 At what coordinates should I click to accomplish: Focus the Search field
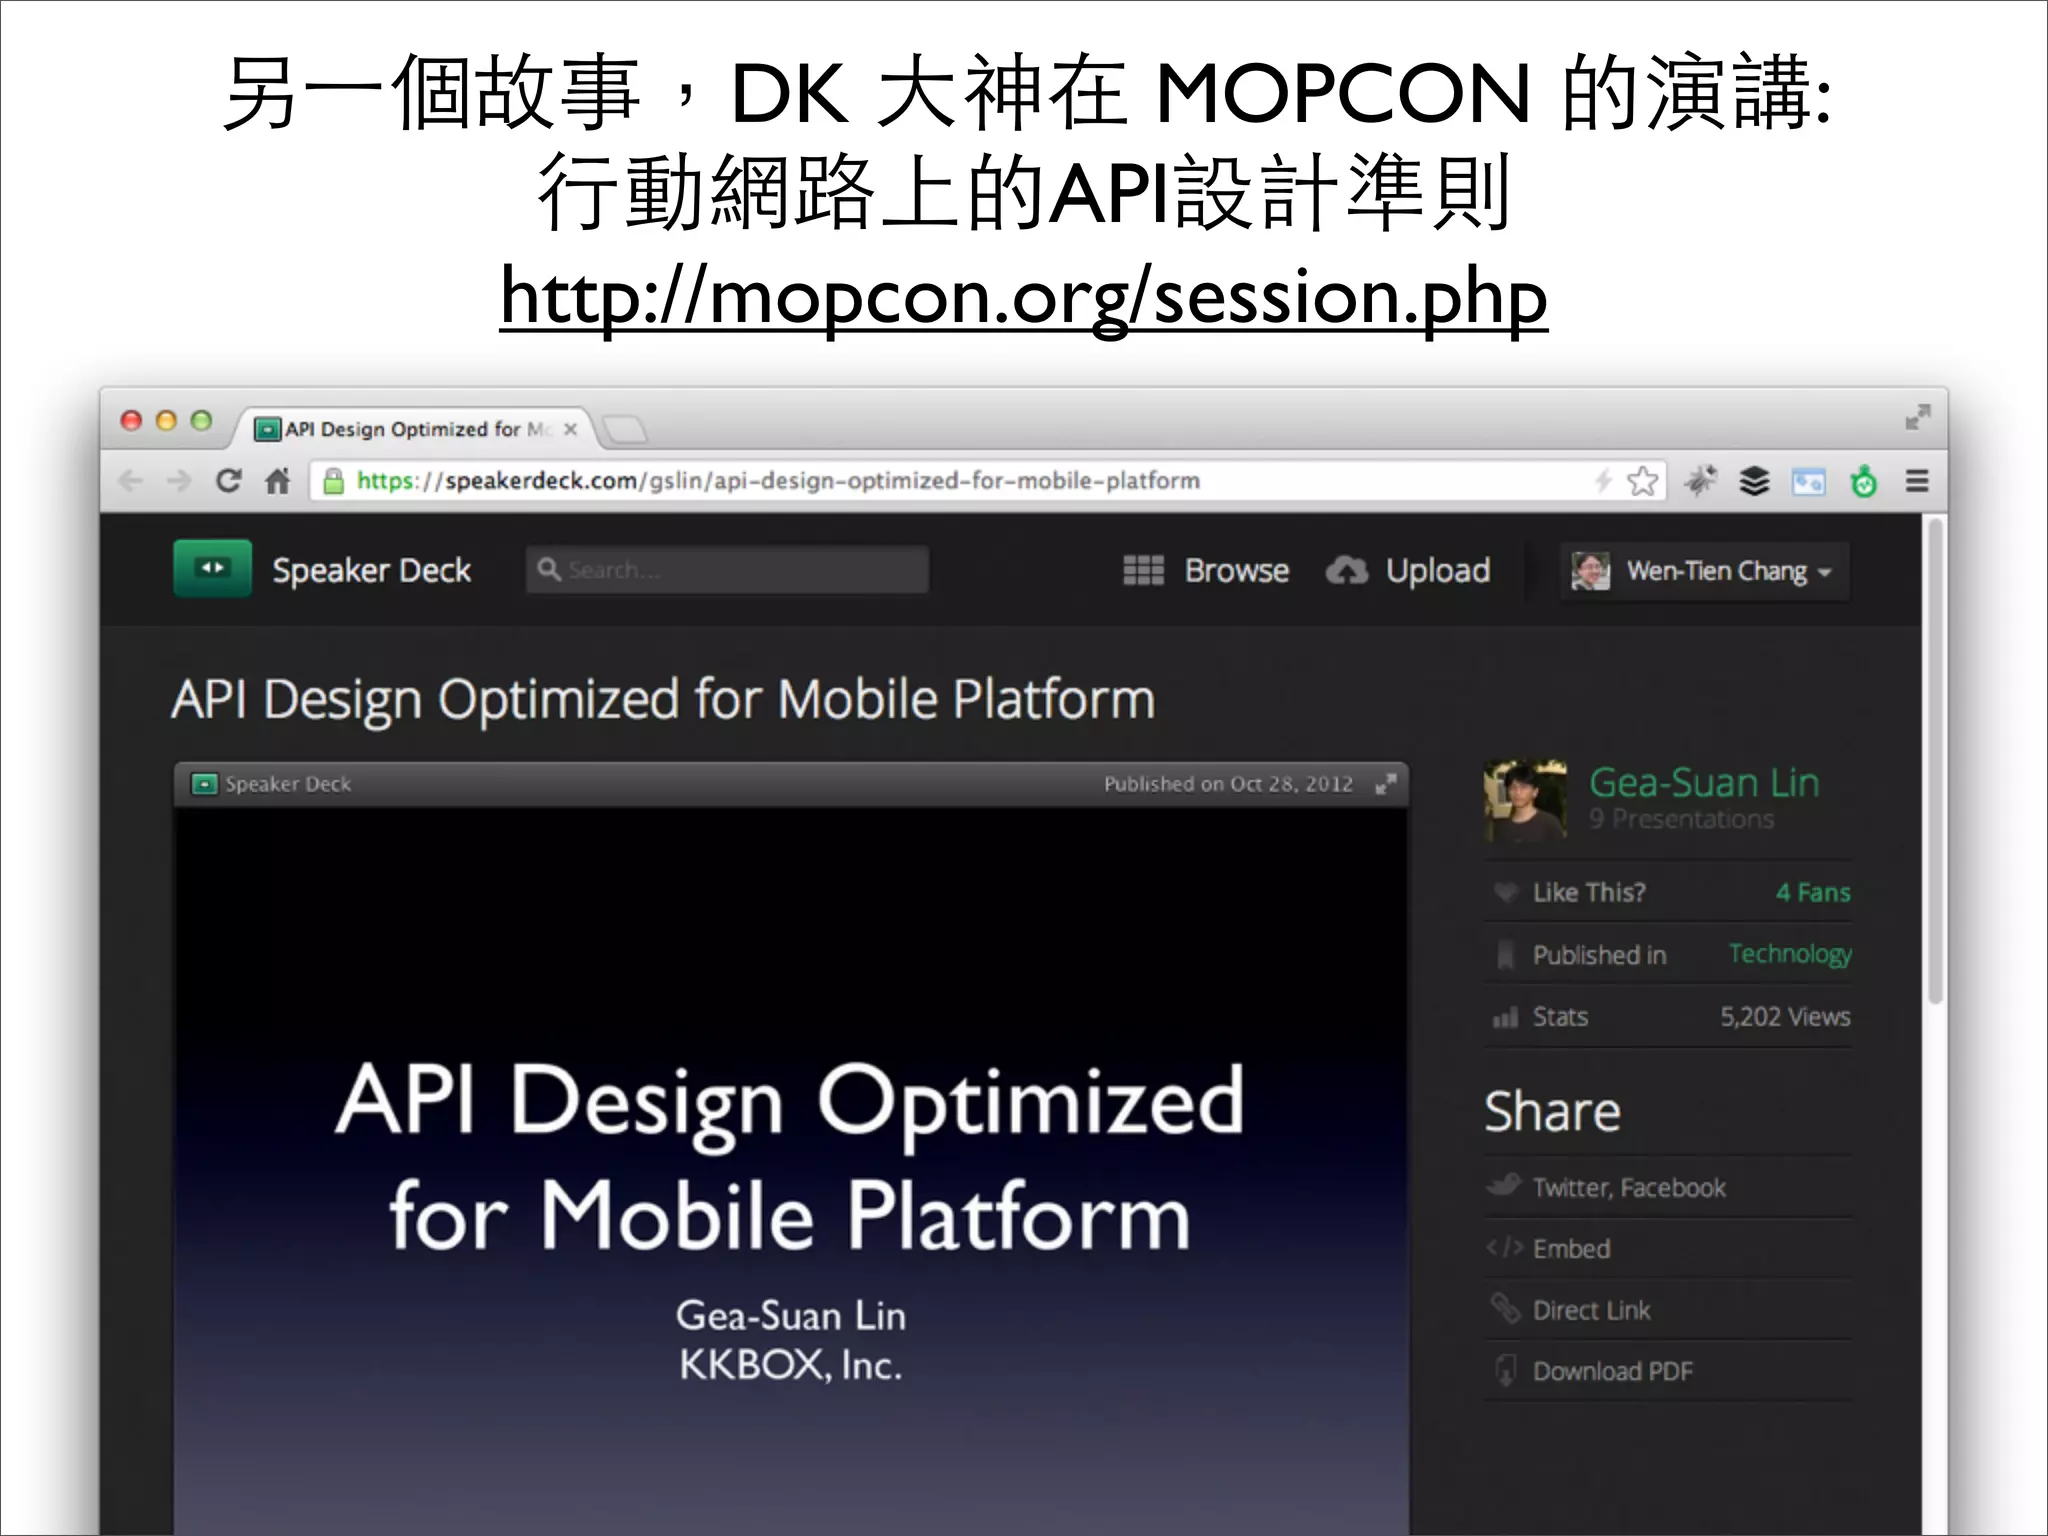click(x=727, y=570)
